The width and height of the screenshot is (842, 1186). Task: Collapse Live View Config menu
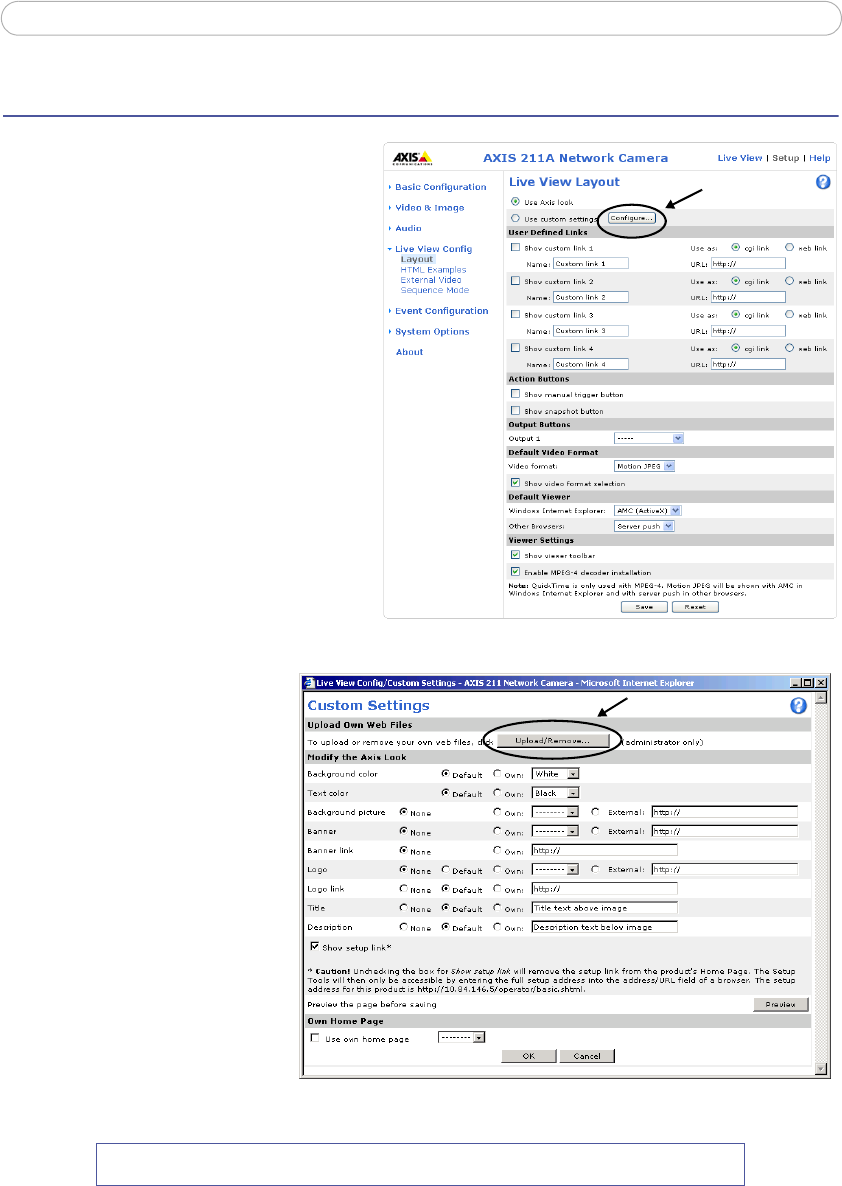[433, 249]
